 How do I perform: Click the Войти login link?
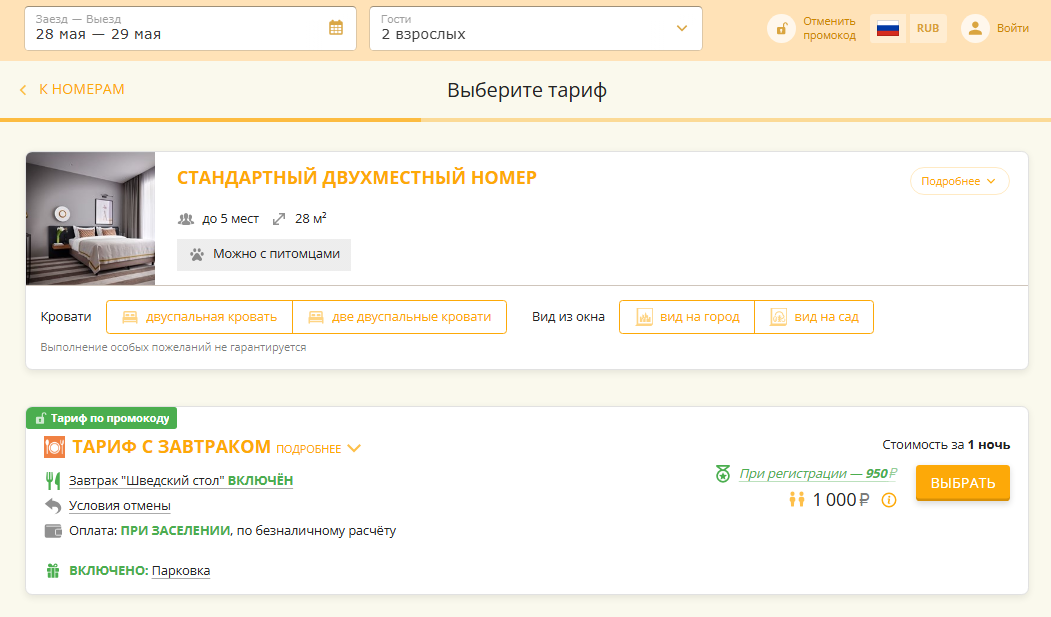(x=1012, y=28)
